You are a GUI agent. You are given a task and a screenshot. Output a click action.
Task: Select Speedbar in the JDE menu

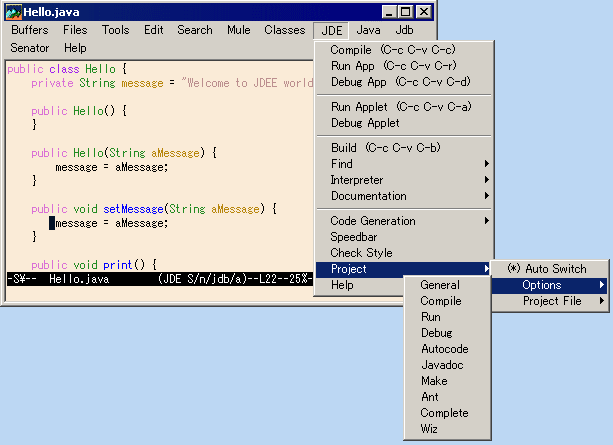tap(403, 237)
